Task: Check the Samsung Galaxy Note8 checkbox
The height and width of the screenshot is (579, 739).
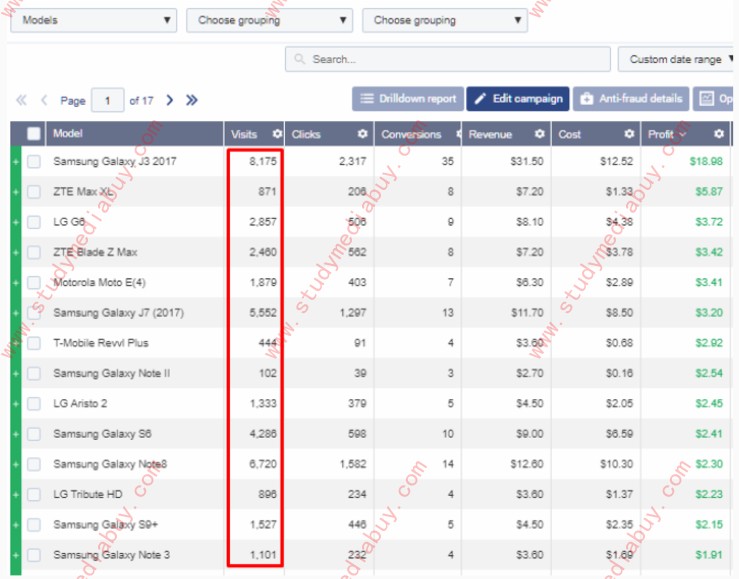Action: (34, 464)
